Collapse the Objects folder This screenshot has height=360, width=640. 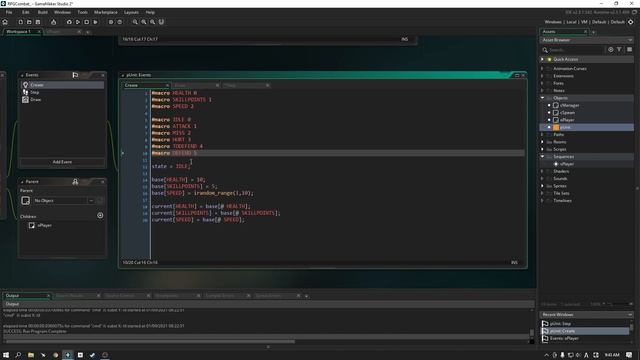pos(542,98)
